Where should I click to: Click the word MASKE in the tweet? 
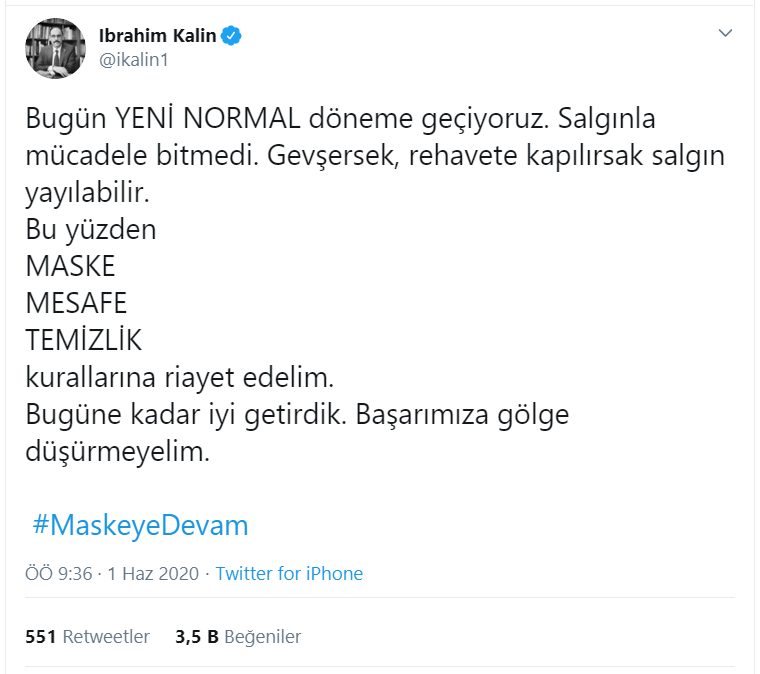[x=70, y=266]
